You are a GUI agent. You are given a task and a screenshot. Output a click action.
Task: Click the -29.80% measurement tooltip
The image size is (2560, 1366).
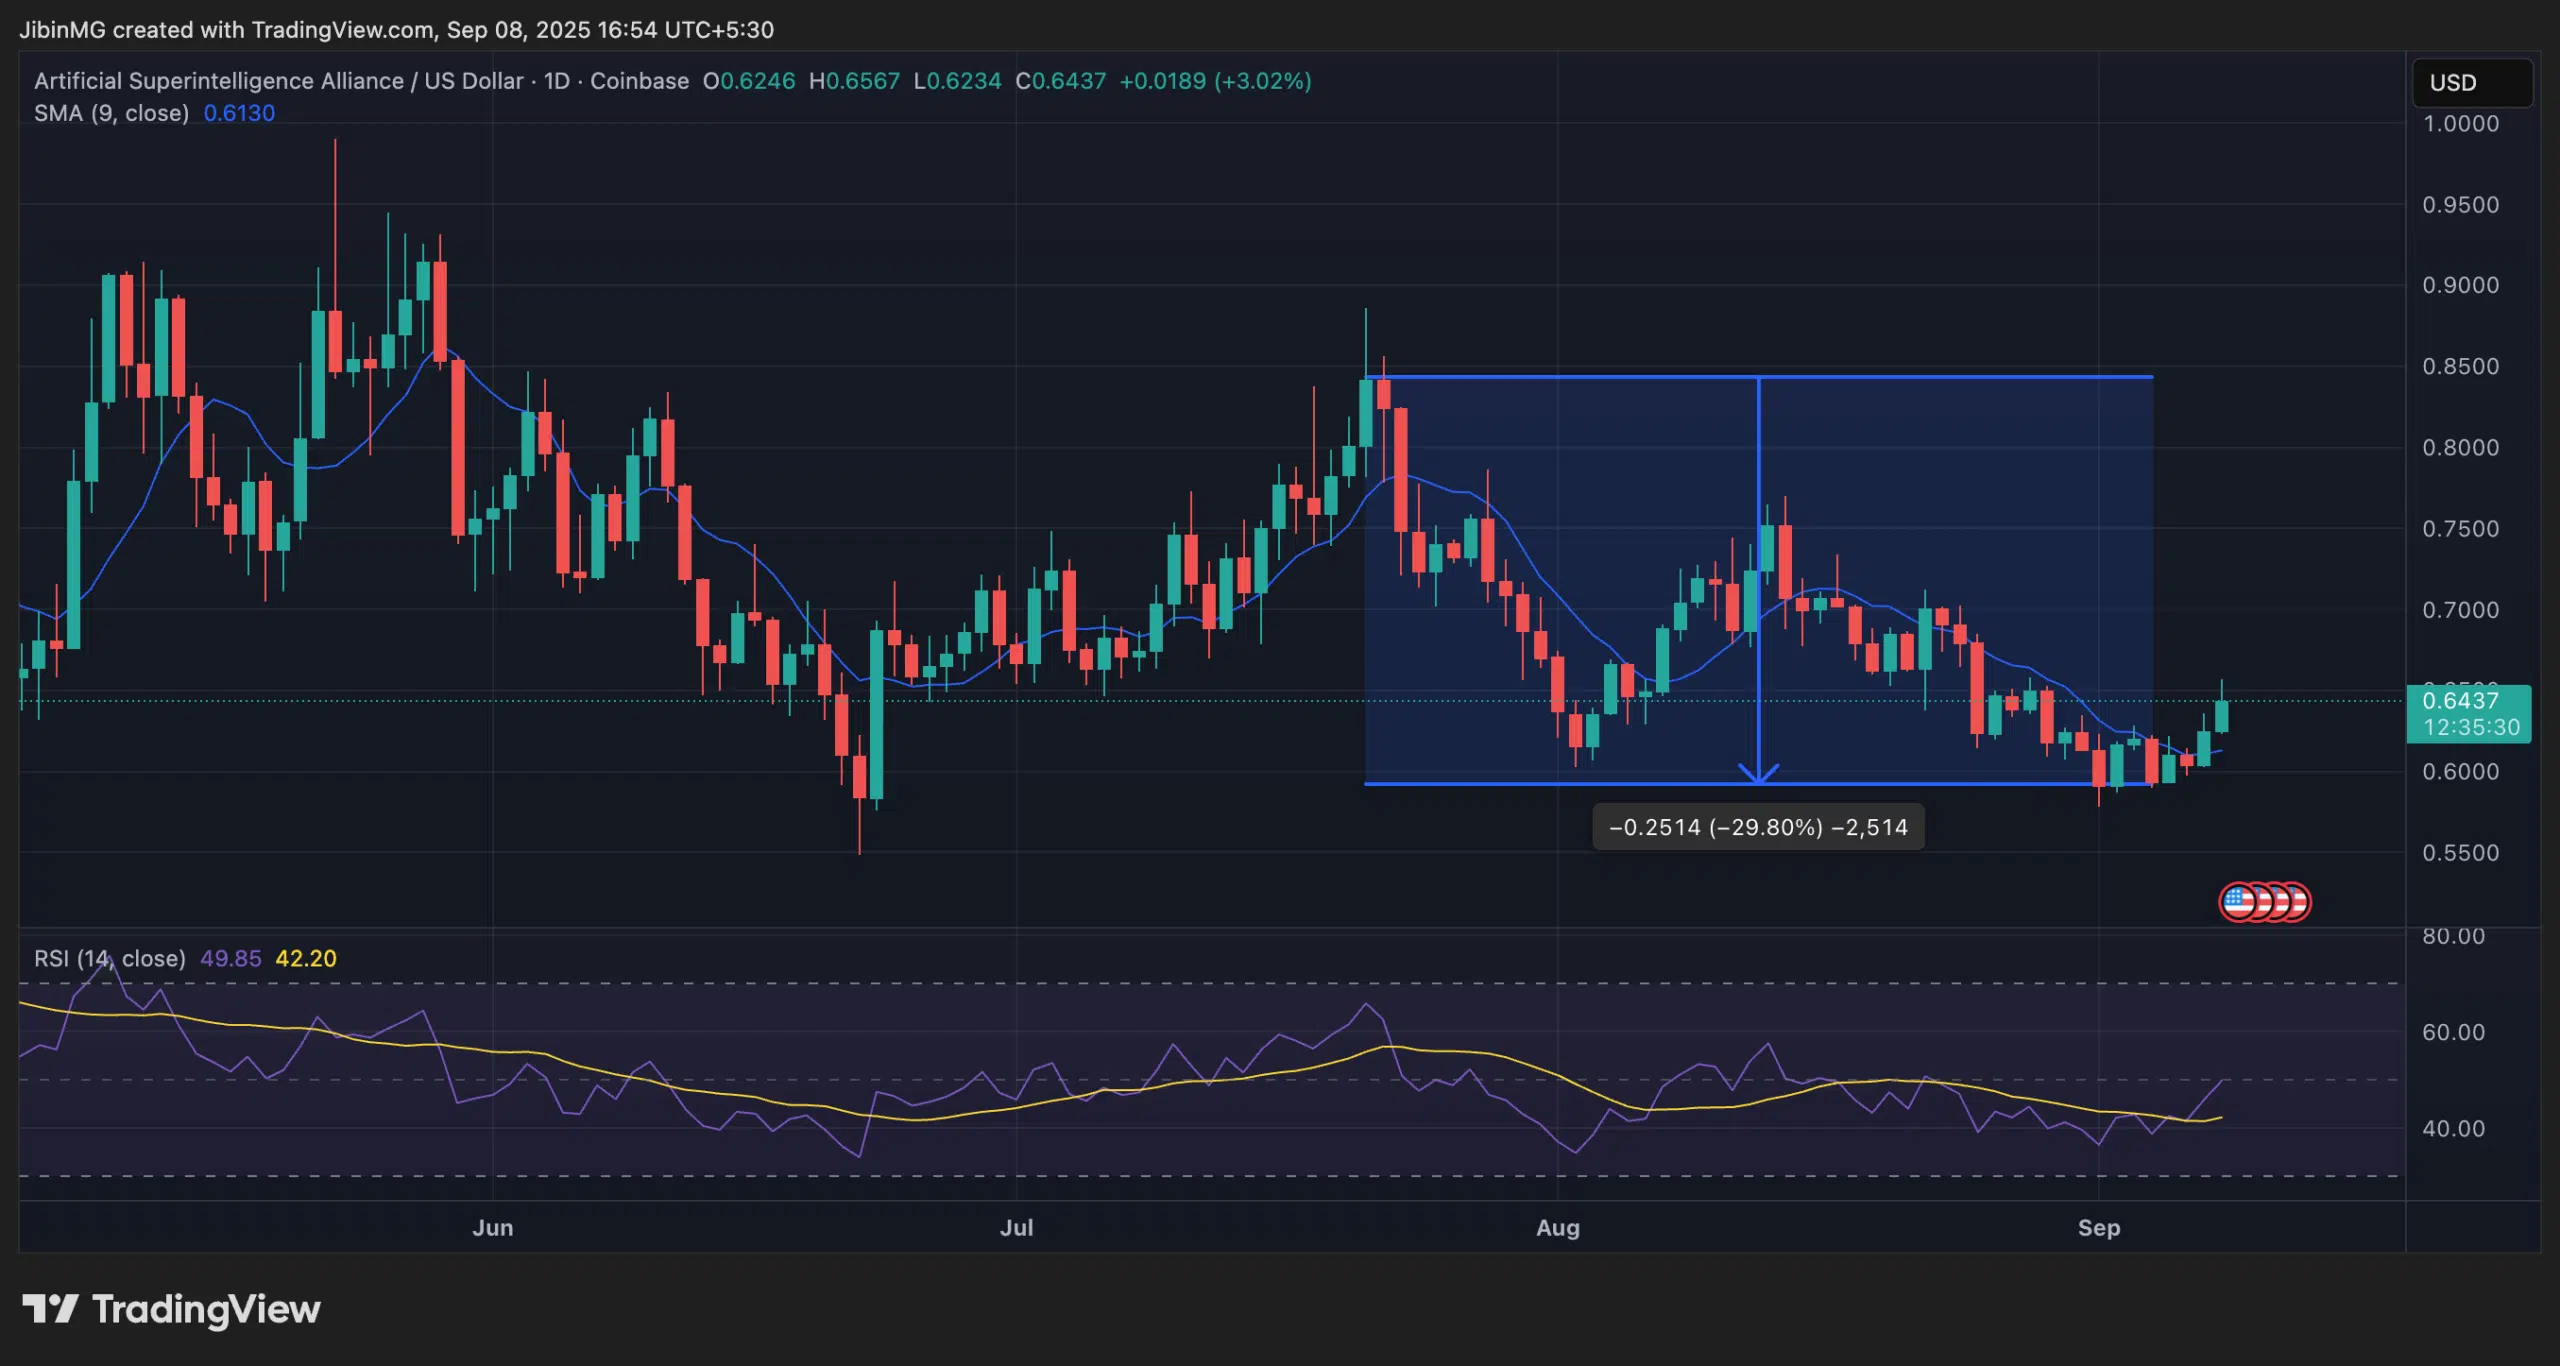click(1758, 828)
